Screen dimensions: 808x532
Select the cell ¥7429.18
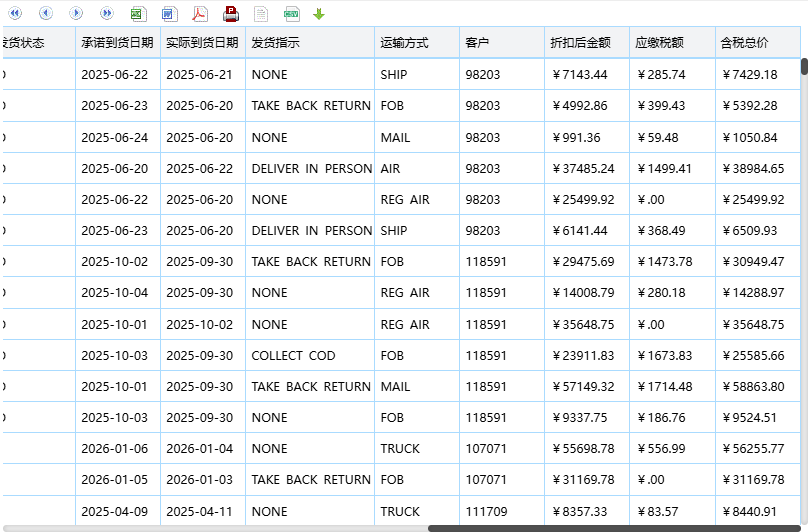(x=758, y=74)
